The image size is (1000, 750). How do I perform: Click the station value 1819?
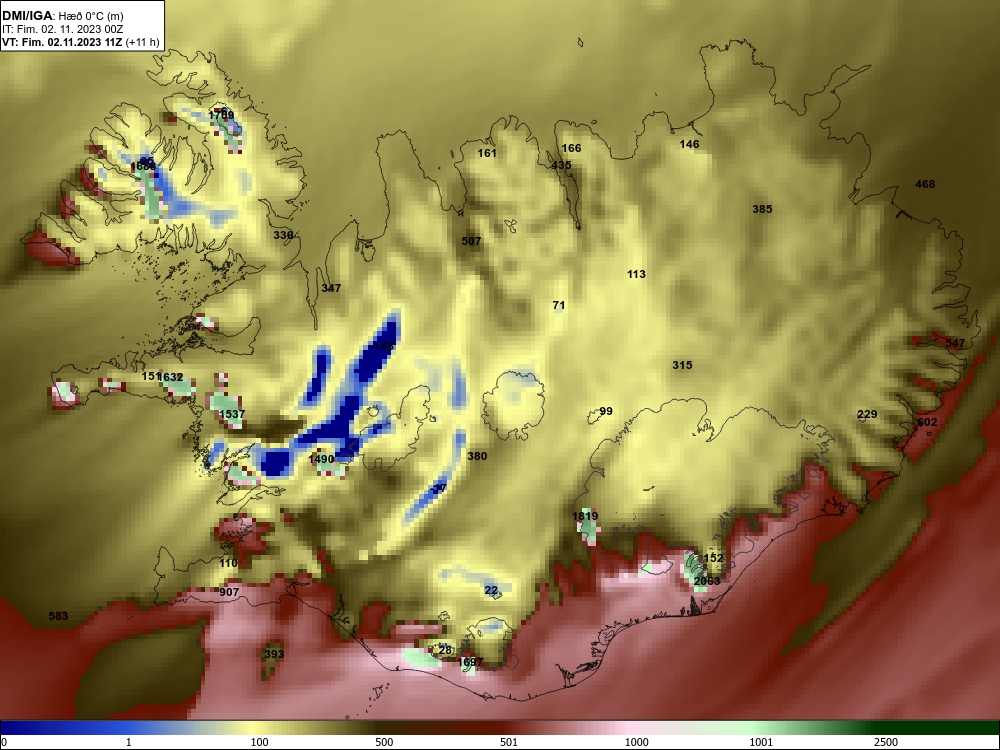585,517
